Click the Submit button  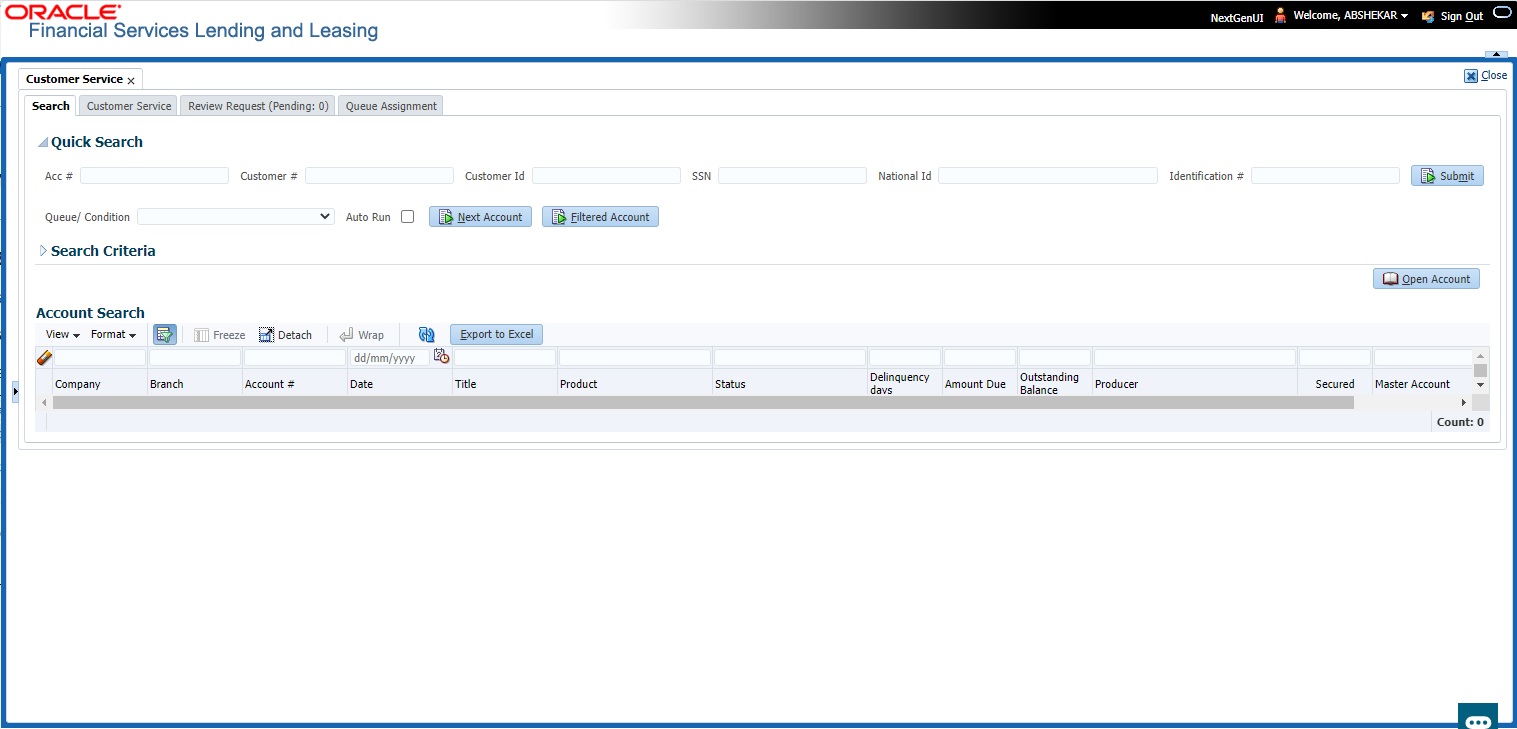click(1447, 176)
